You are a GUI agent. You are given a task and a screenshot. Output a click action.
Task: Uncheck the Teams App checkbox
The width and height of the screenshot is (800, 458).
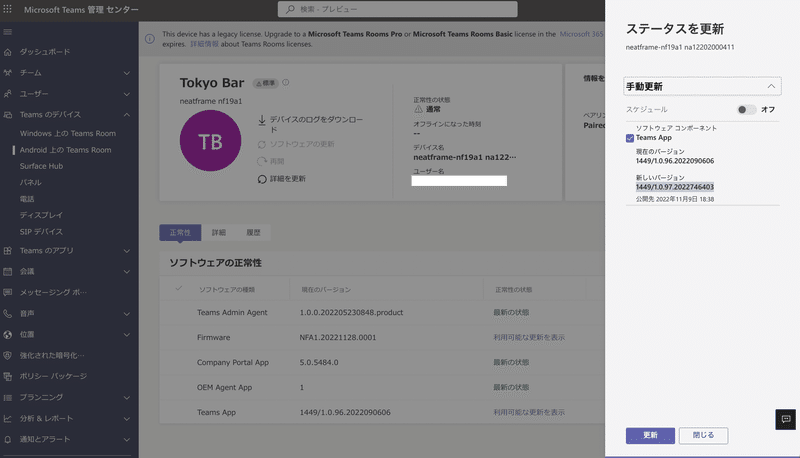click(x=630, y=138)
